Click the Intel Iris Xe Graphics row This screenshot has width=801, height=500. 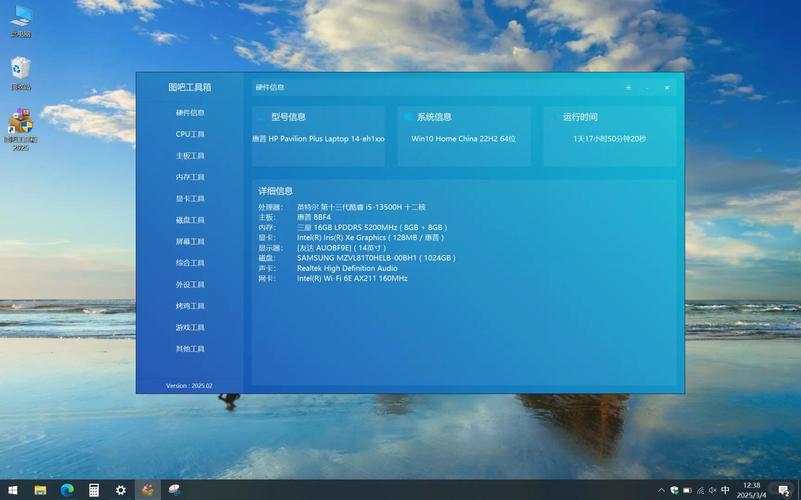coord(351,237)
